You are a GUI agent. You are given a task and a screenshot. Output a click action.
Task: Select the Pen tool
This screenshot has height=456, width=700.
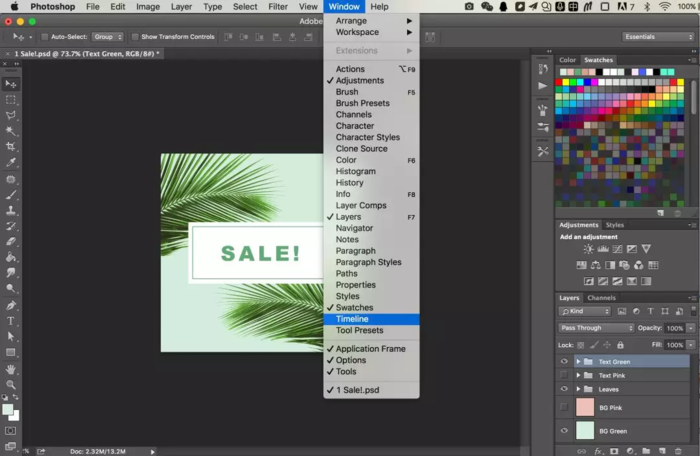coord(11,305)
